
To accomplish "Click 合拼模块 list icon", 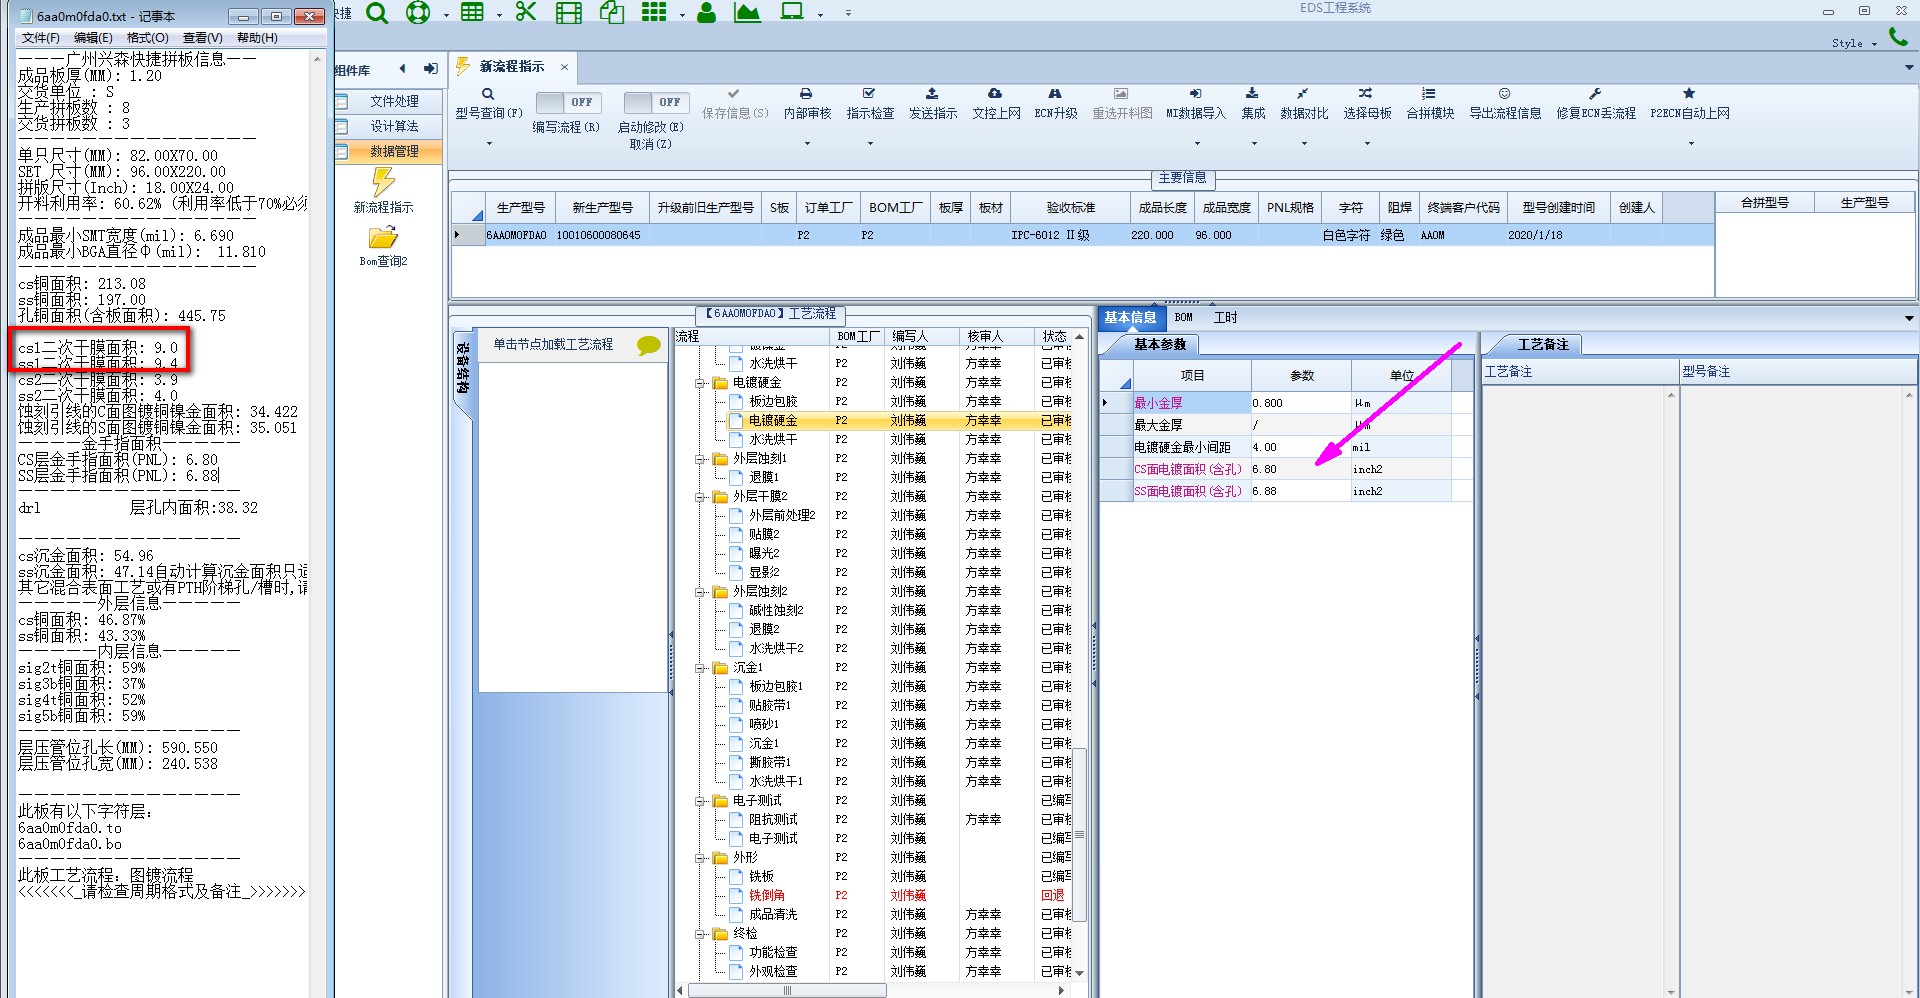I will 1429,94.
